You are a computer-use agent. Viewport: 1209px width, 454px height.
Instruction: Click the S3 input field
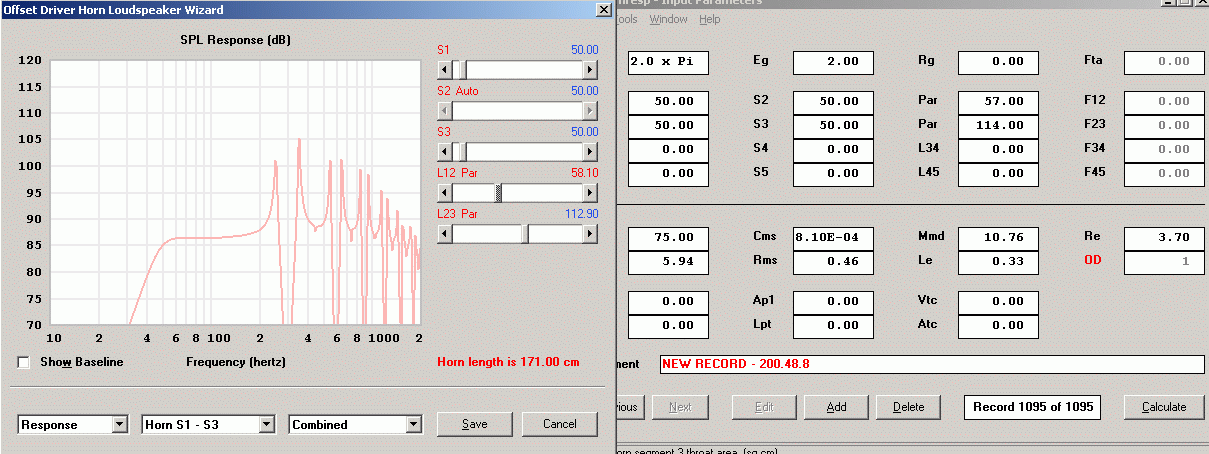coord(833,126)
